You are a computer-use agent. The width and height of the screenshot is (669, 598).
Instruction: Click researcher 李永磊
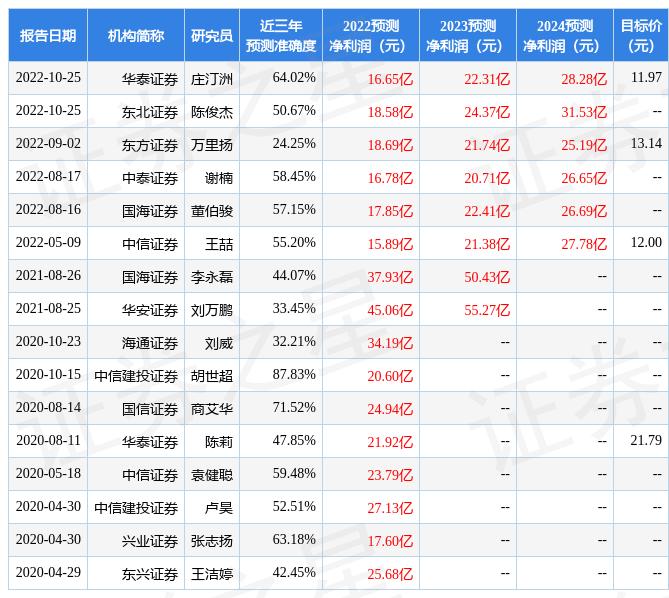212,277
